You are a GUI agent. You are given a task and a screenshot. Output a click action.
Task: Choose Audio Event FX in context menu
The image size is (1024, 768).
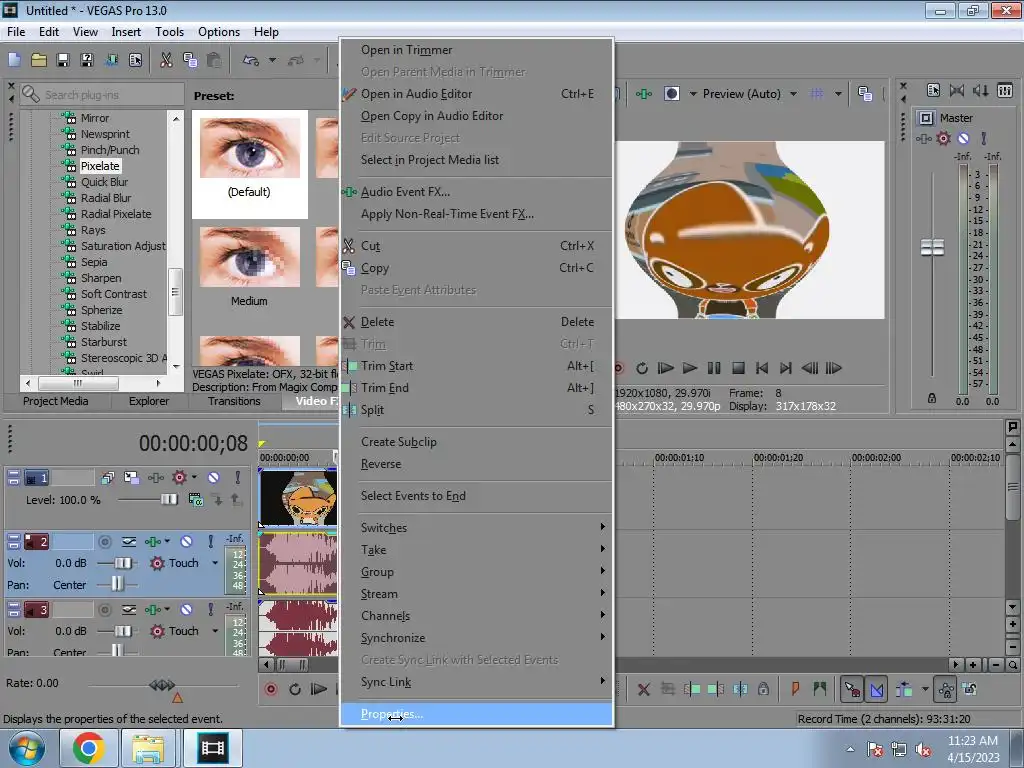pos(477,192)
